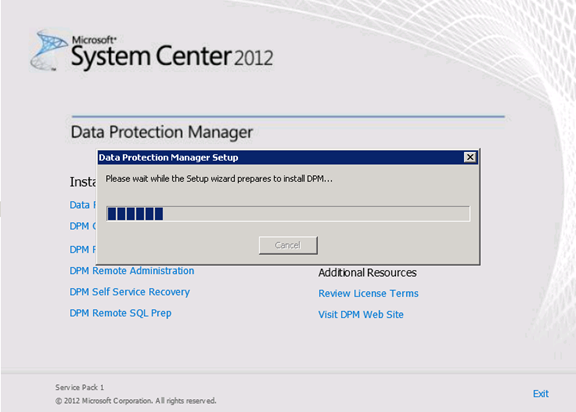The image size is (576, 412).
Task: Click the Data Protection Manager Setup title bar
Action: (x=288, y=157)
